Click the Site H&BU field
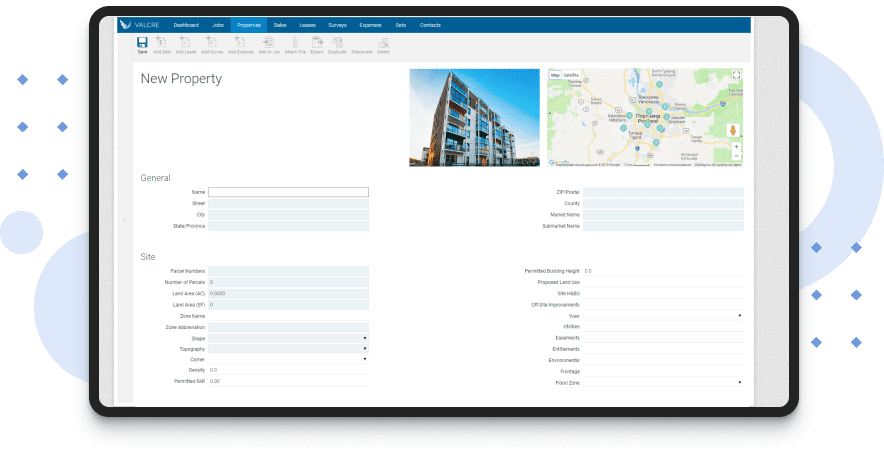This screenshot has width=884, height=454. click(663, 294)
